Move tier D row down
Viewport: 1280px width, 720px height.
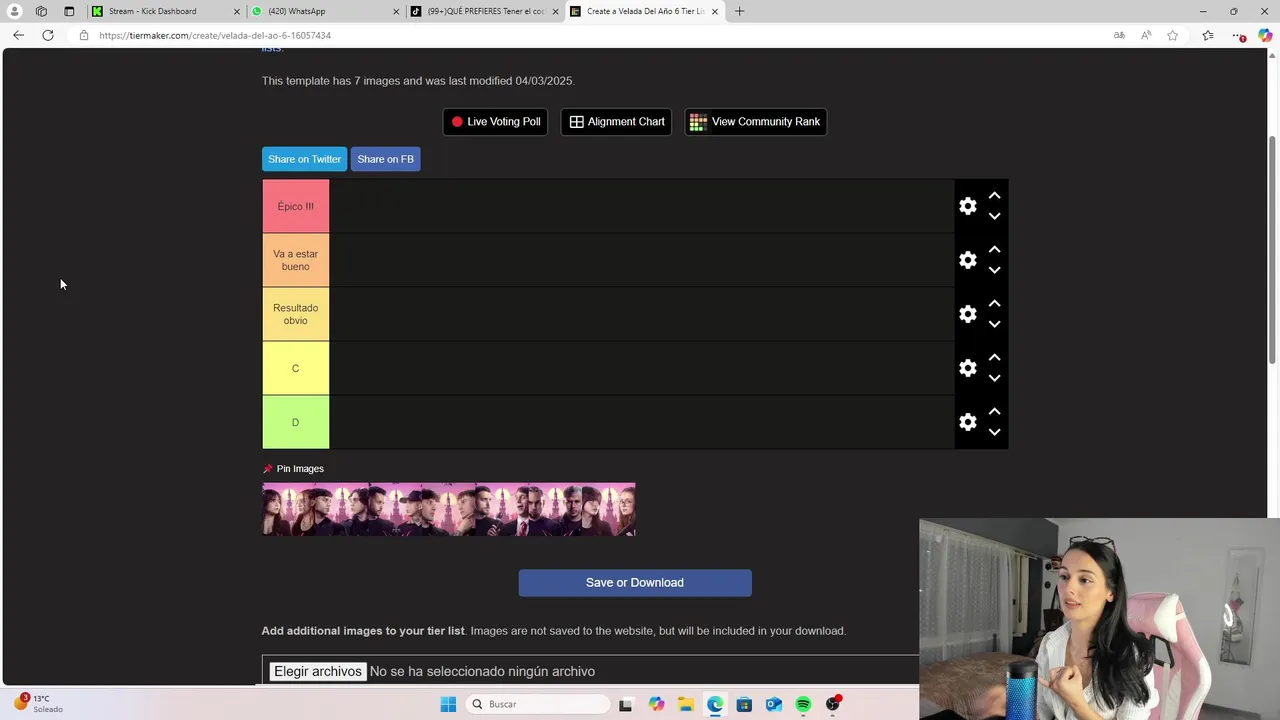994,432
